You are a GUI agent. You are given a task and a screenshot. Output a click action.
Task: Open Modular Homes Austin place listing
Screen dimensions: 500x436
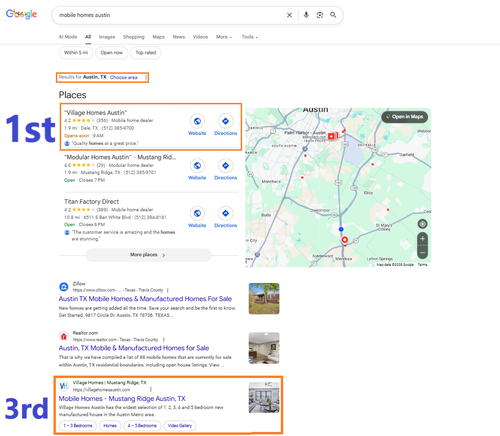(x=120, y=157)
